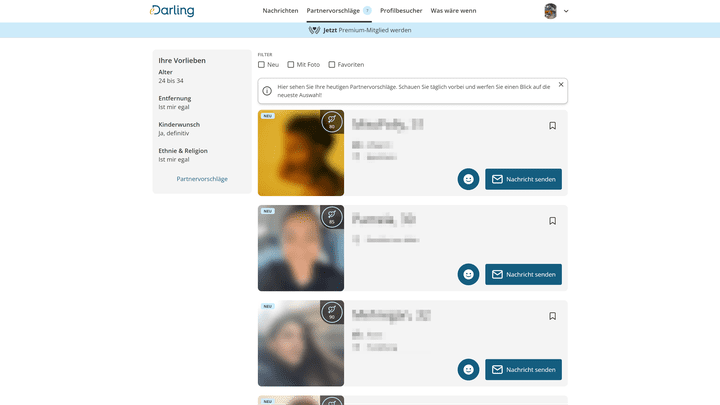Enable the Favoriten filter checkbox
720x405 pixels.
point(332,65)
